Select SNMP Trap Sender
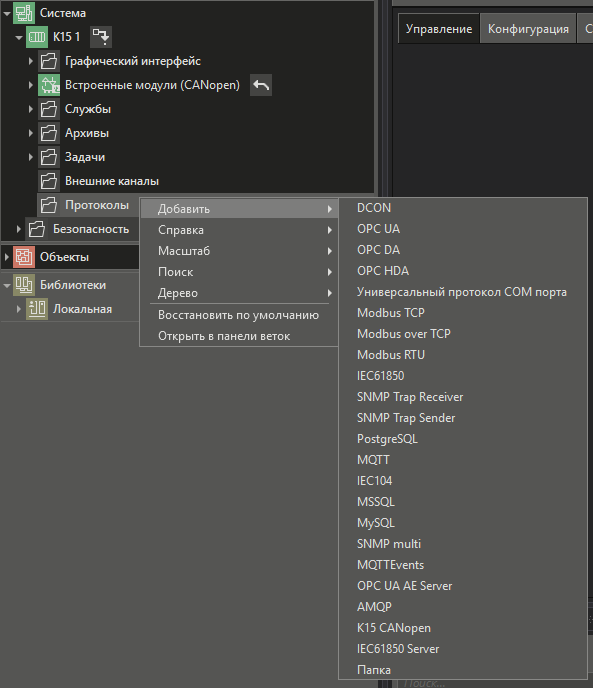The height and width of the screenshot is (688, 593). tap(463, 418)
